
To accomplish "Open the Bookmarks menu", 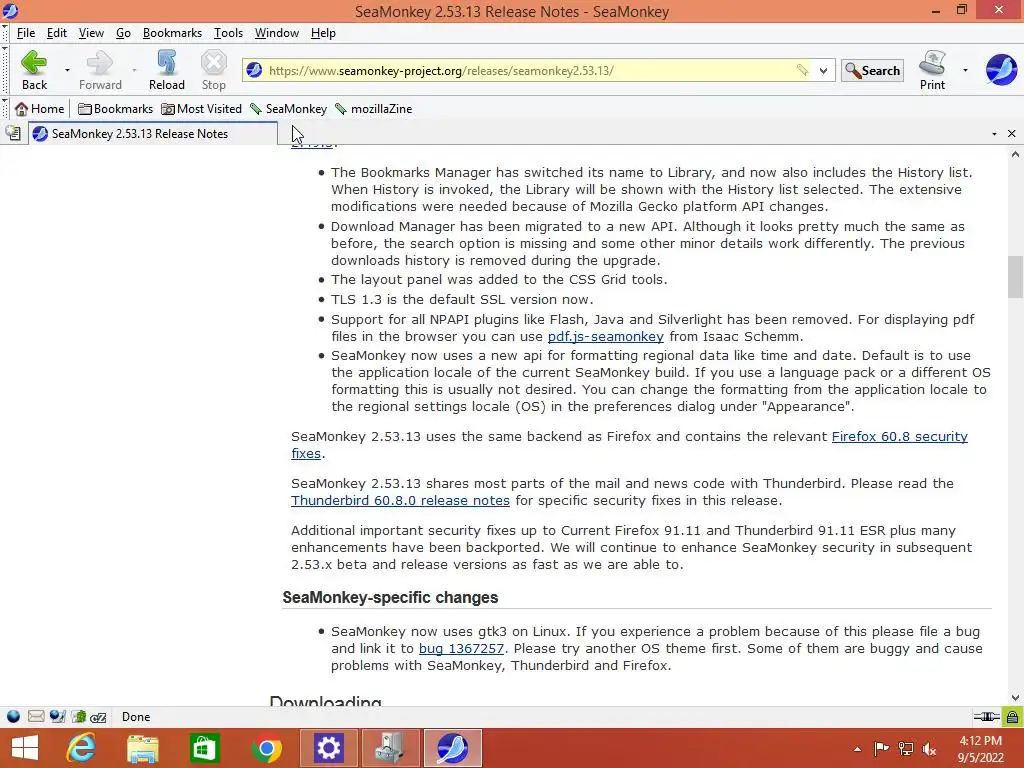I will 172,33.
